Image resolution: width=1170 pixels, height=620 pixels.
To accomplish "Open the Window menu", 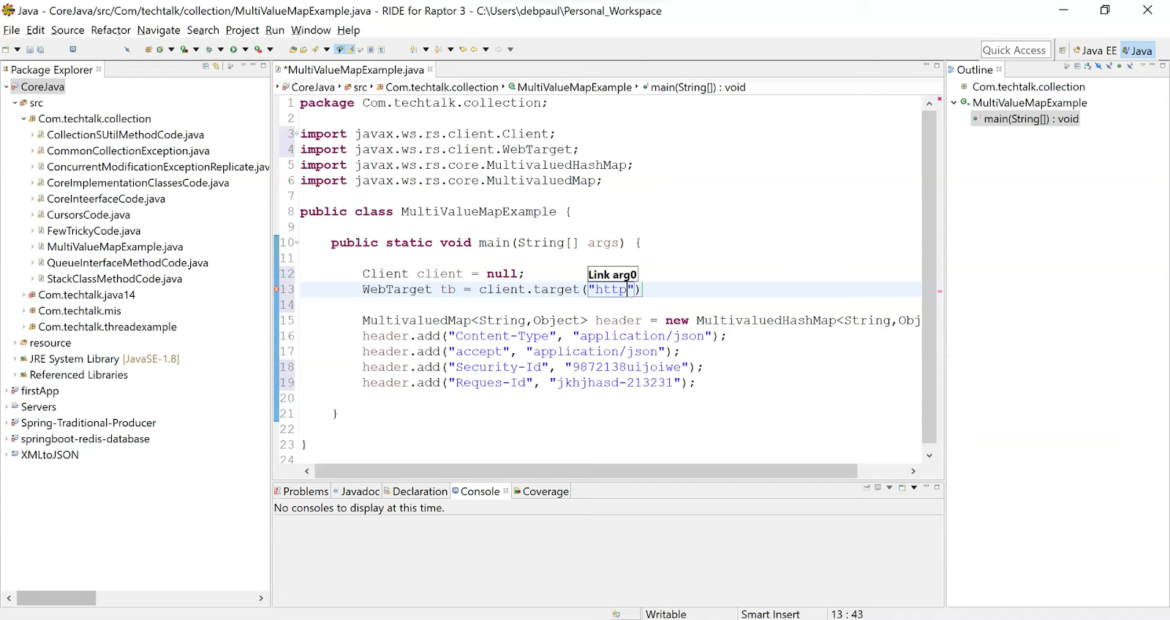I will tap(310, 30).
